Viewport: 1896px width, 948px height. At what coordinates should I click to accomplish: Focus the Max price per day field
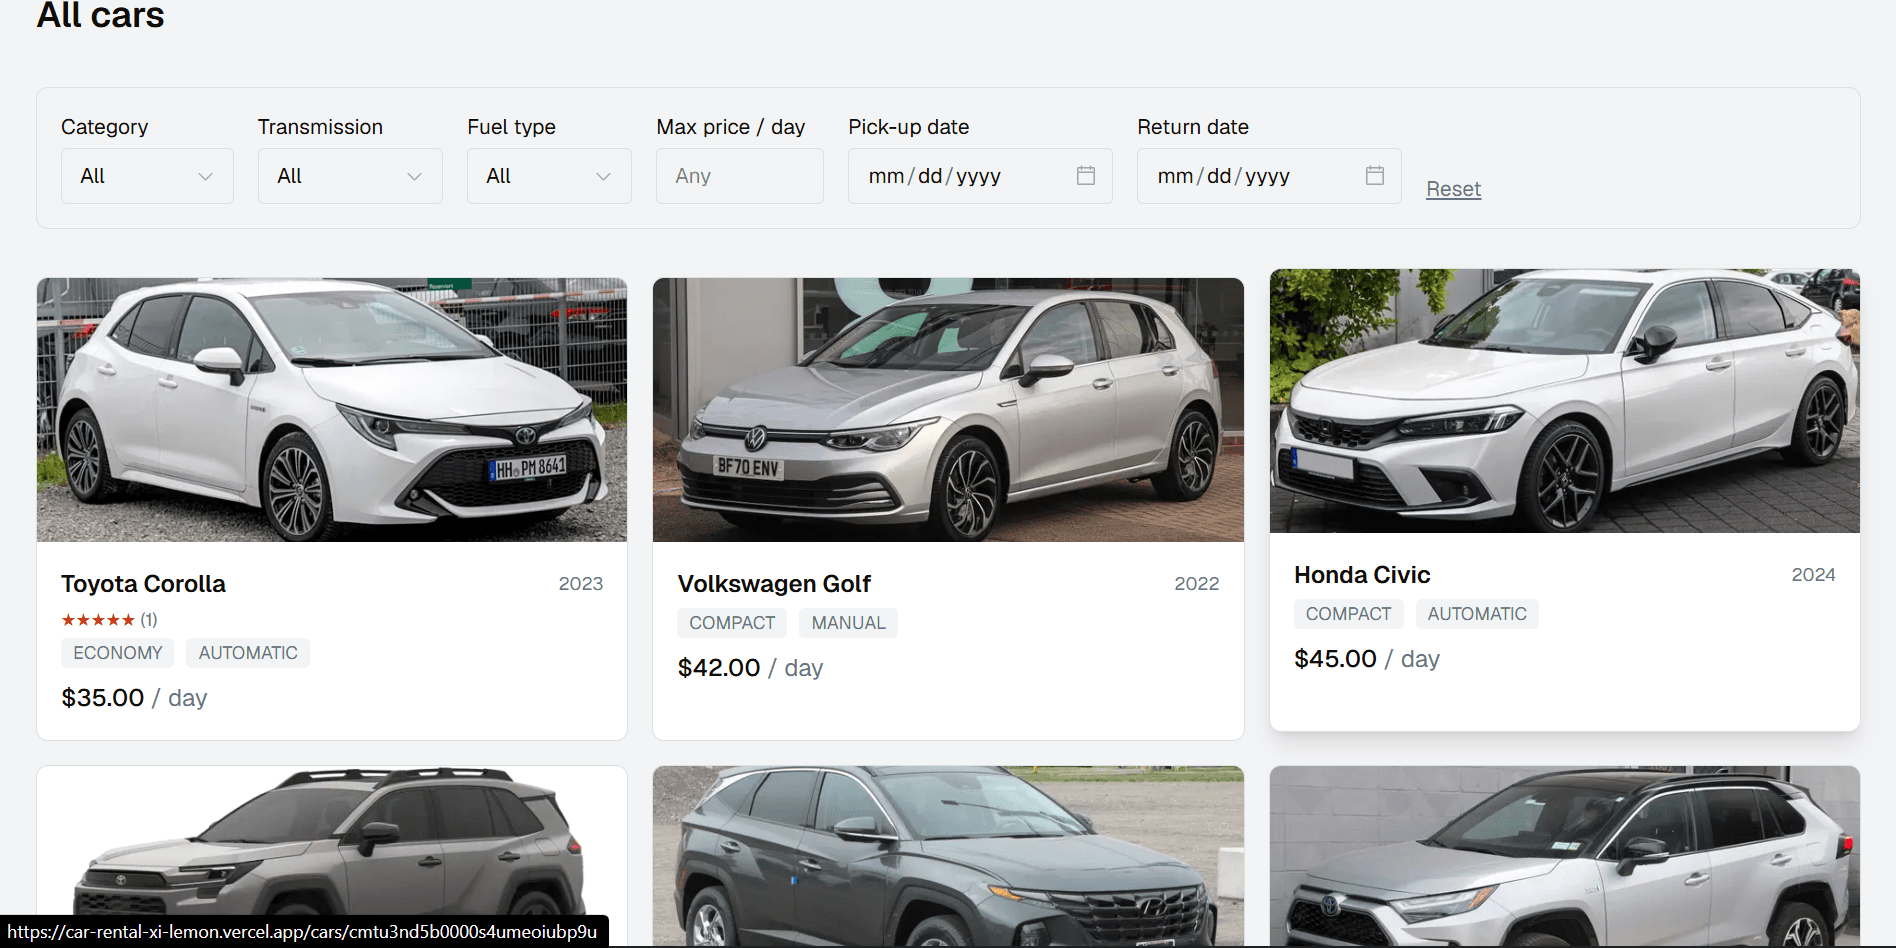click(x=740, y=176)
